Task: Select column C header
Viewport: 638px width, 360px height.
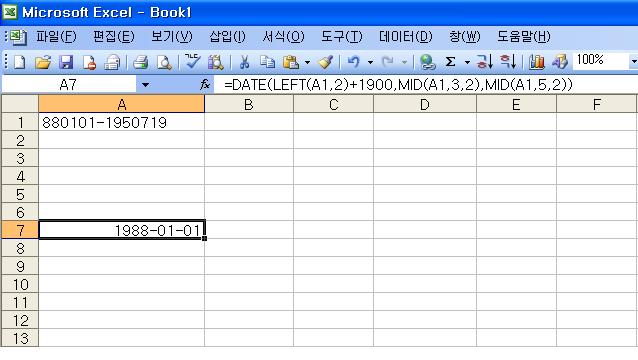Action: pos(333,105)
